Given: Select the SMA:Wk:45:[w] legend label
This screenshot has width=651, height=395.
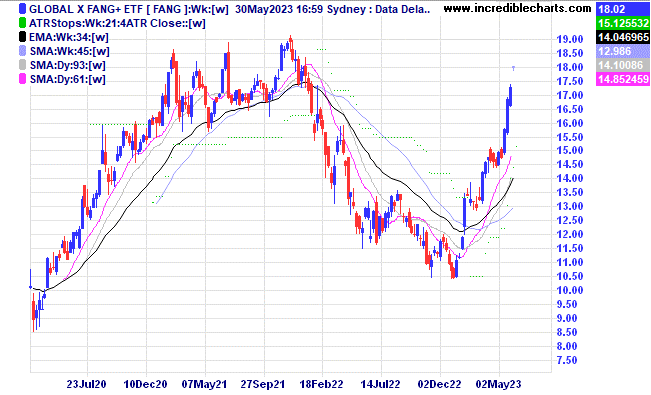Looking at the screenshot, I should point(69,51).
